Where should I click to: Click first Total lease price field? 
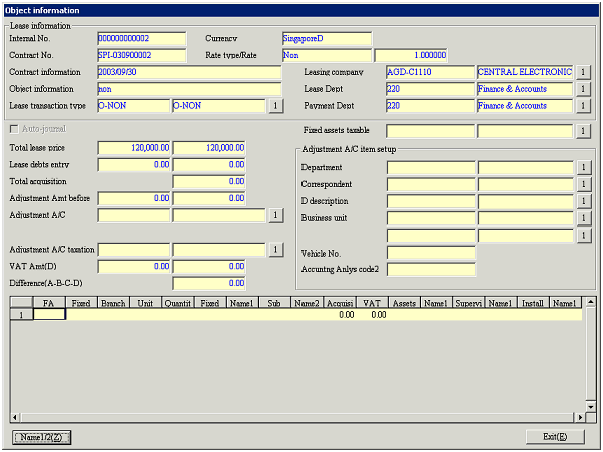click(133, 148)
